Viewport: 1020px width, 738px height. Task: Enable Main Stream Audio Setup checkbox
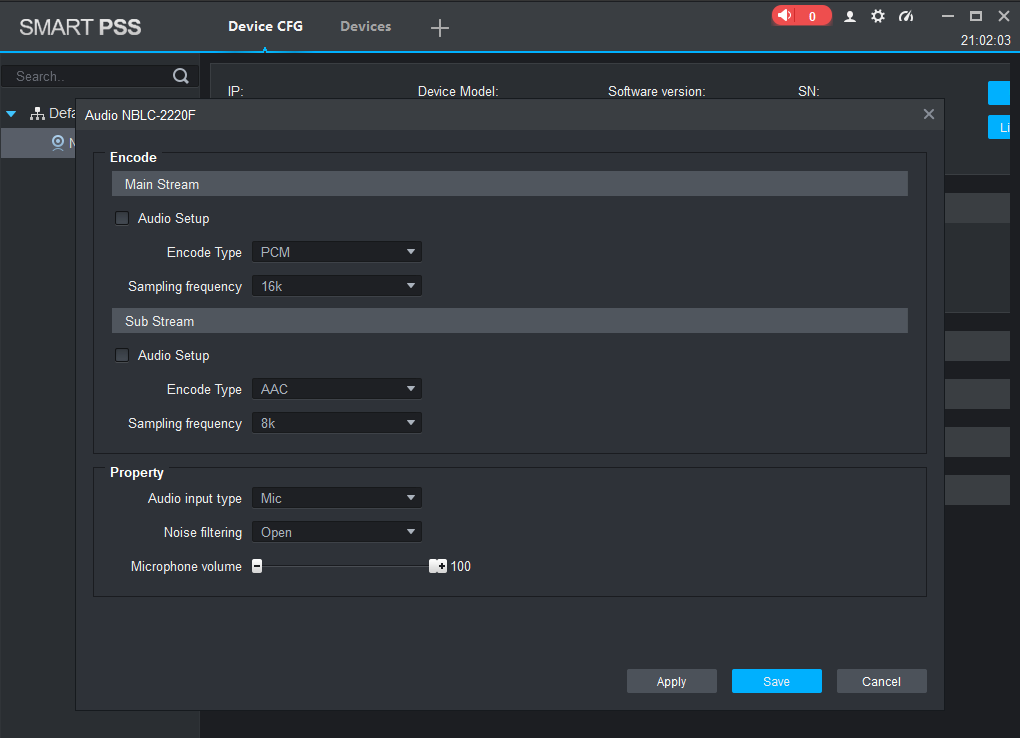(122, 218)
